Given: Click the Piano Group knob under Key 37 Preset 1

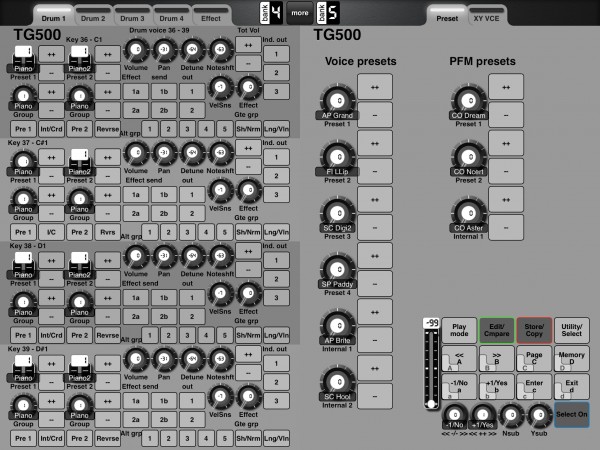Looking at the screenshot, I should 23,200.
